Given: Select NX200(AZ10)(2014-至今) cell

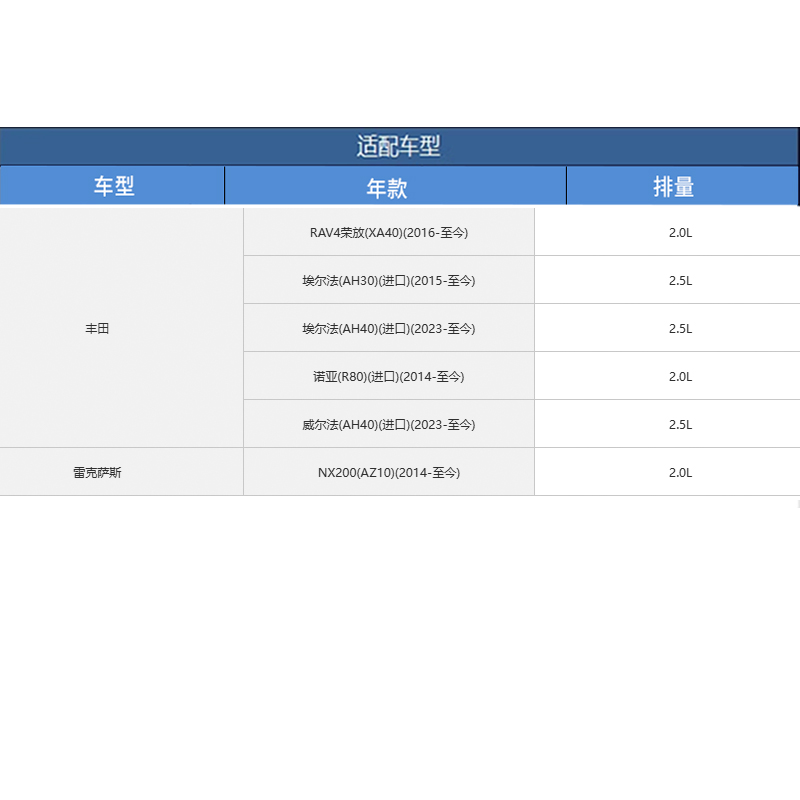Looking at the screenshot, I should [389, 472].
